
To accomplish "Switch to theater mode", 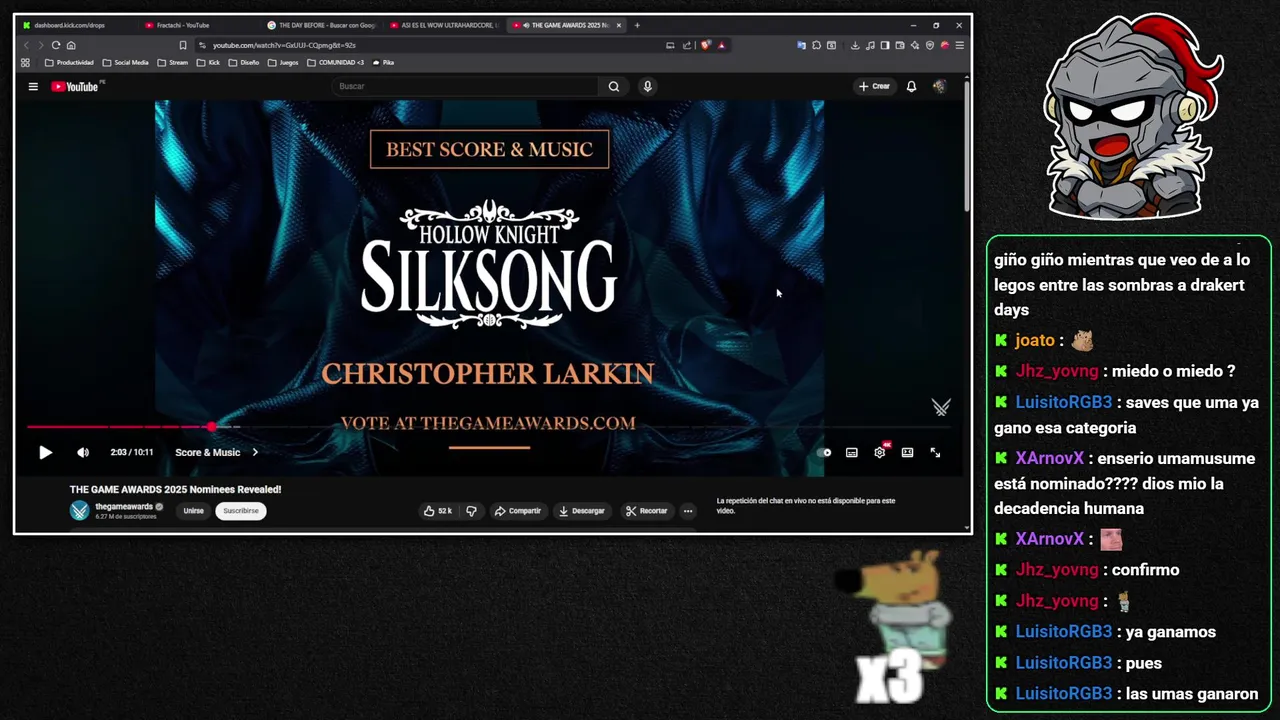I will point(907,453).
